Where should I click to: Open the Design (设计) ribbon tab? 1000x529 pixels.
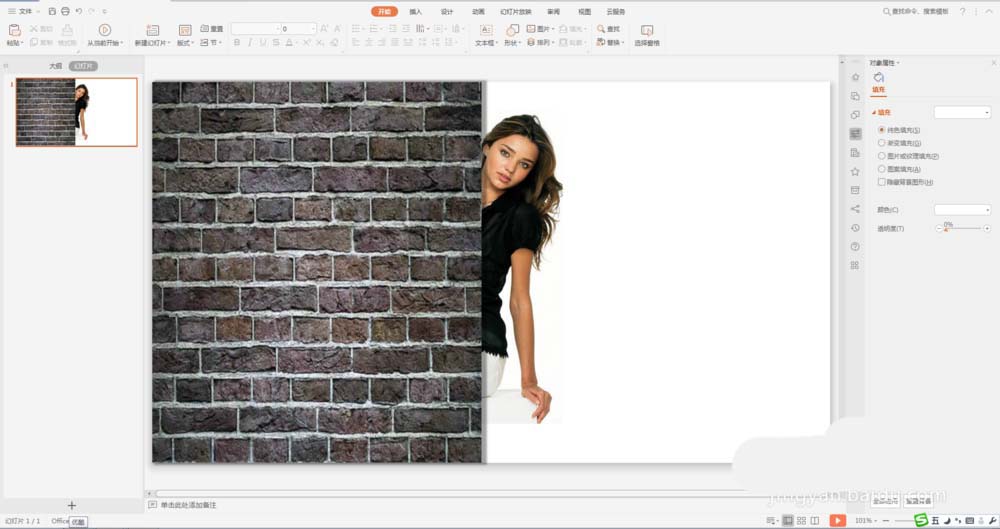pyautogui.click(x=447, y=11)
